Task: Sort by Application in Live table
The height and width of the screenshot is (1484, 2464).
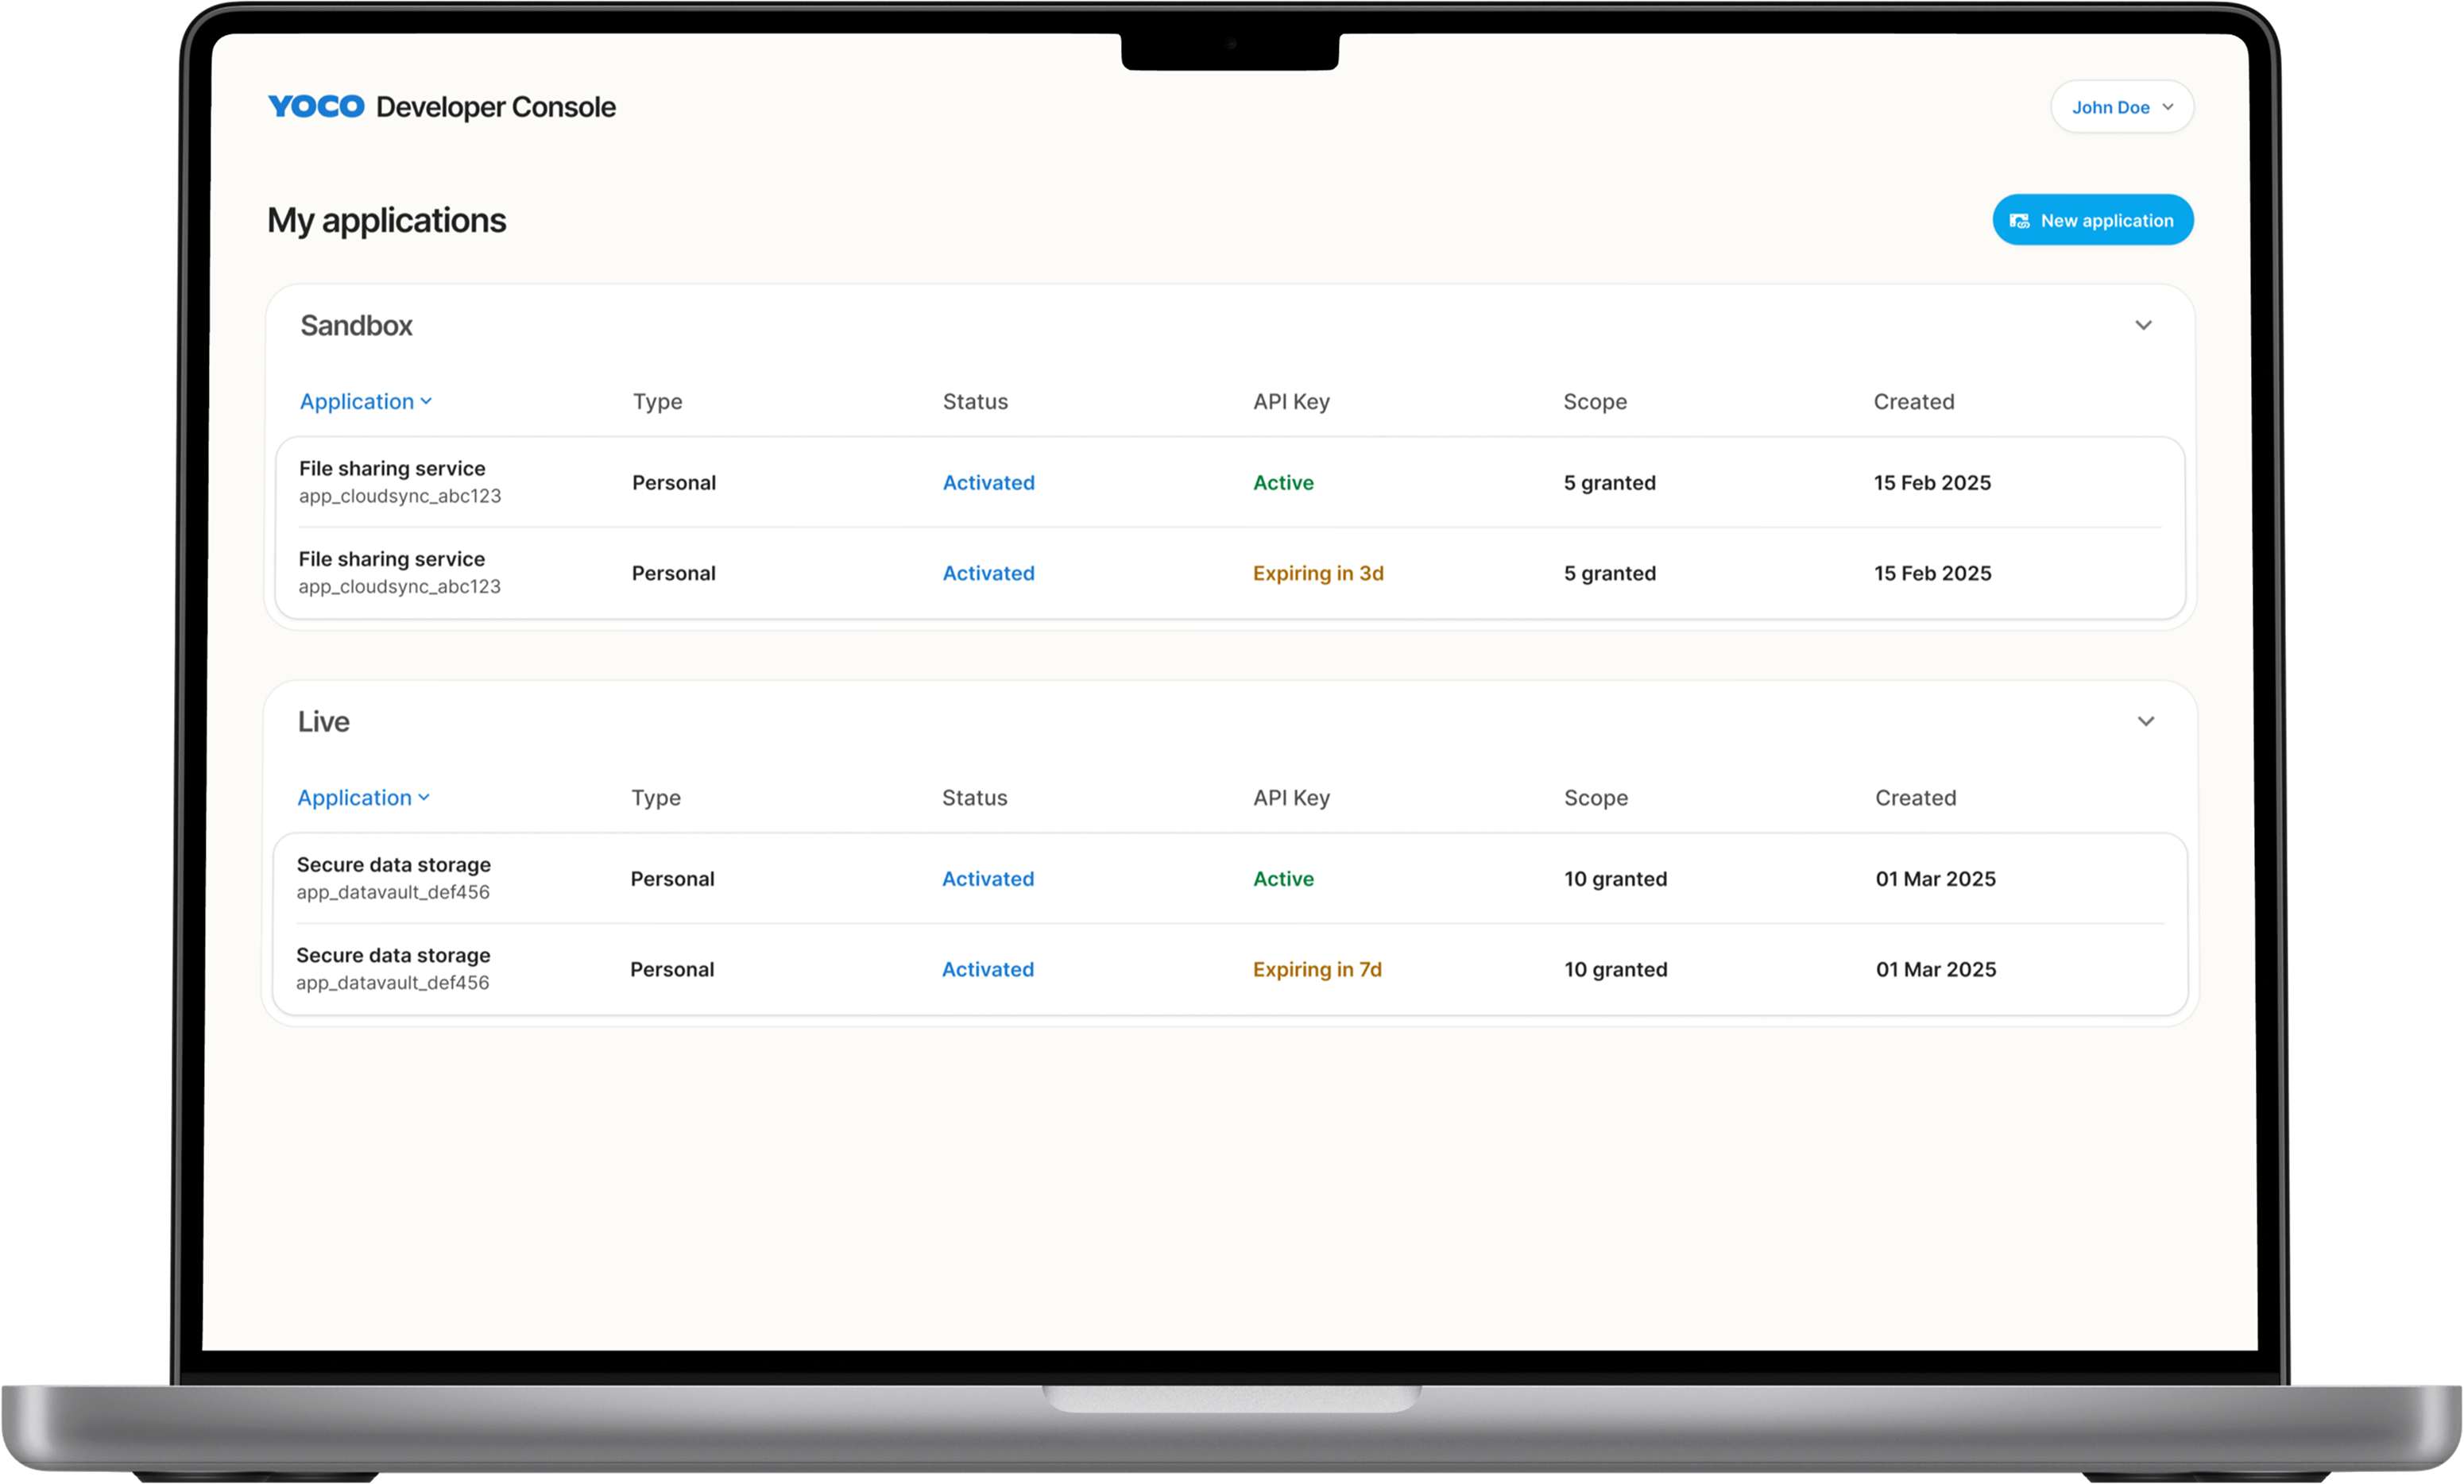Action: point(364,797)
